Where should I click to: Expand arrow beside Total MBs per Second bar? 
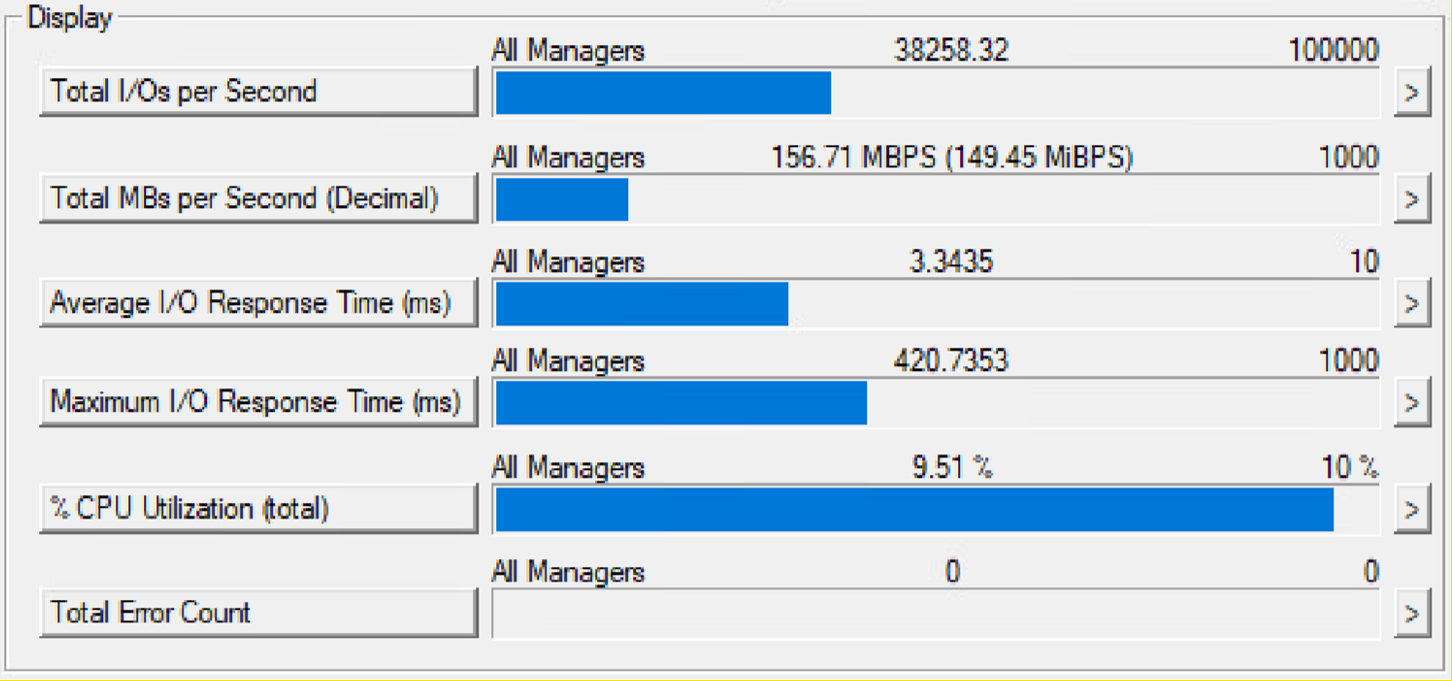pyautogui.click(x=1412, y=199)
